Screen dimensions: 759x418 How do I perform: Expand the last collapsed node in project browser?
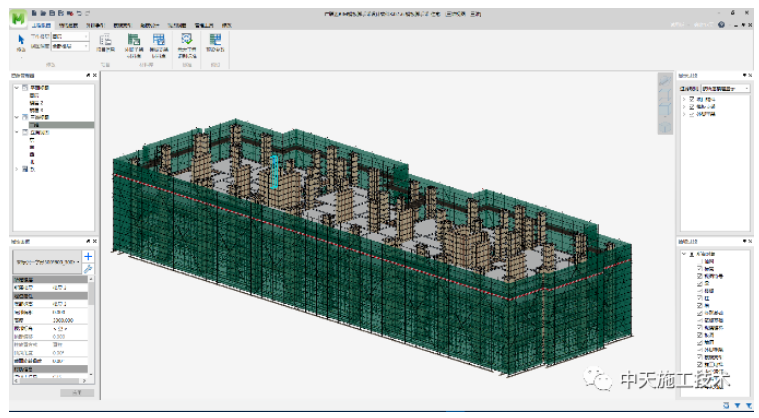click(x=16, y=169)
